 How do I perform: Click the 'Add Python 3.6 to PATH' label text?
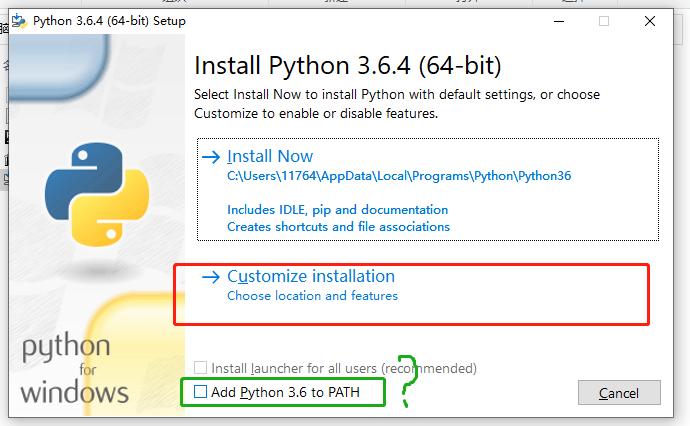(285, 392)
